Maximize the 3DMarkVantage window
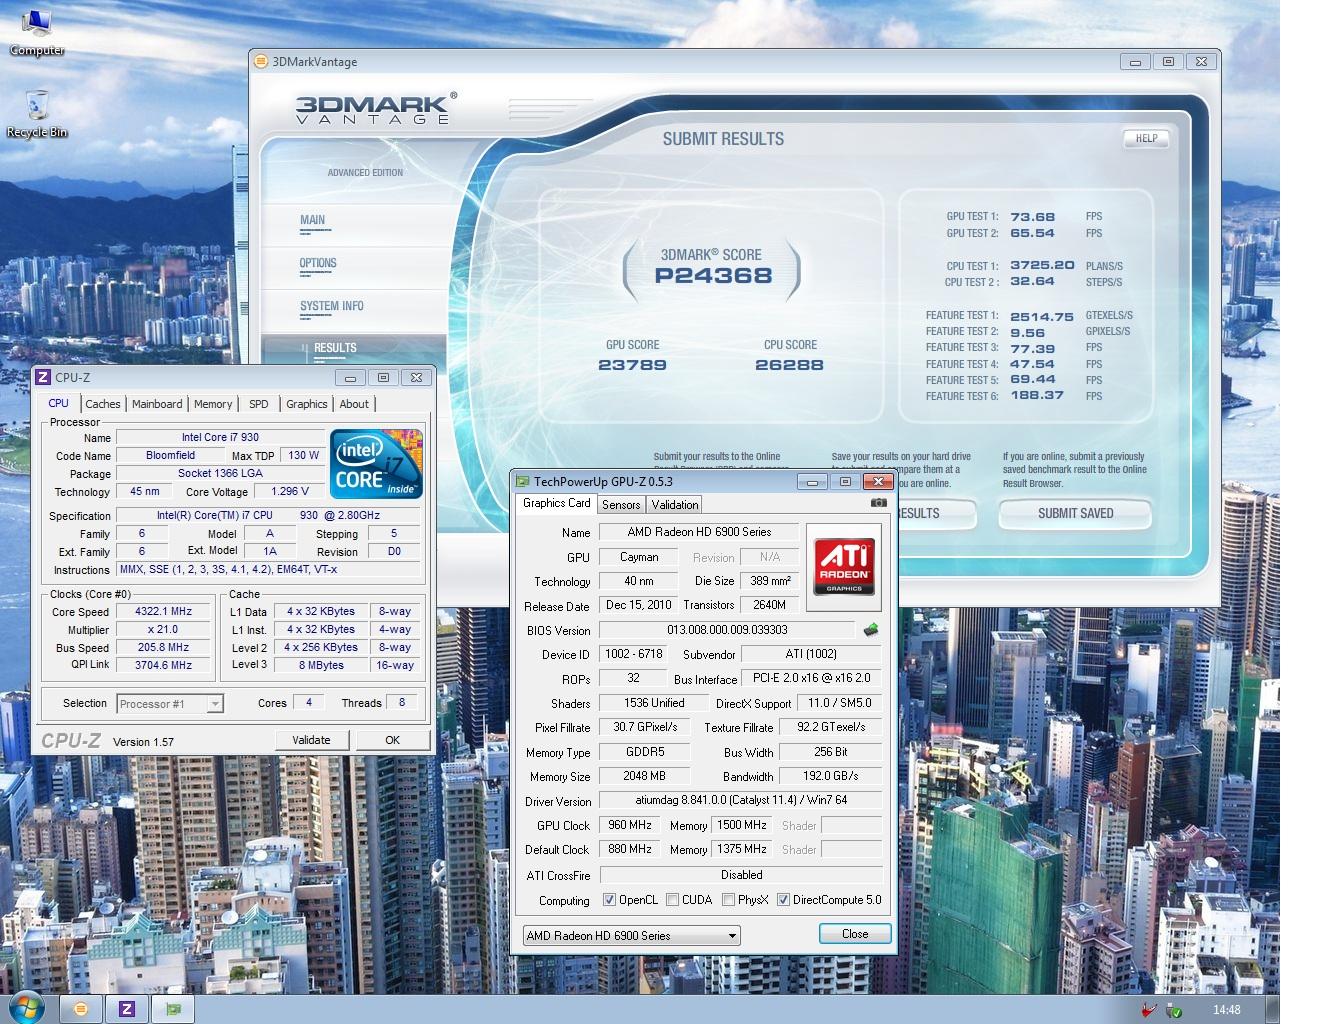 point(1168,61)
